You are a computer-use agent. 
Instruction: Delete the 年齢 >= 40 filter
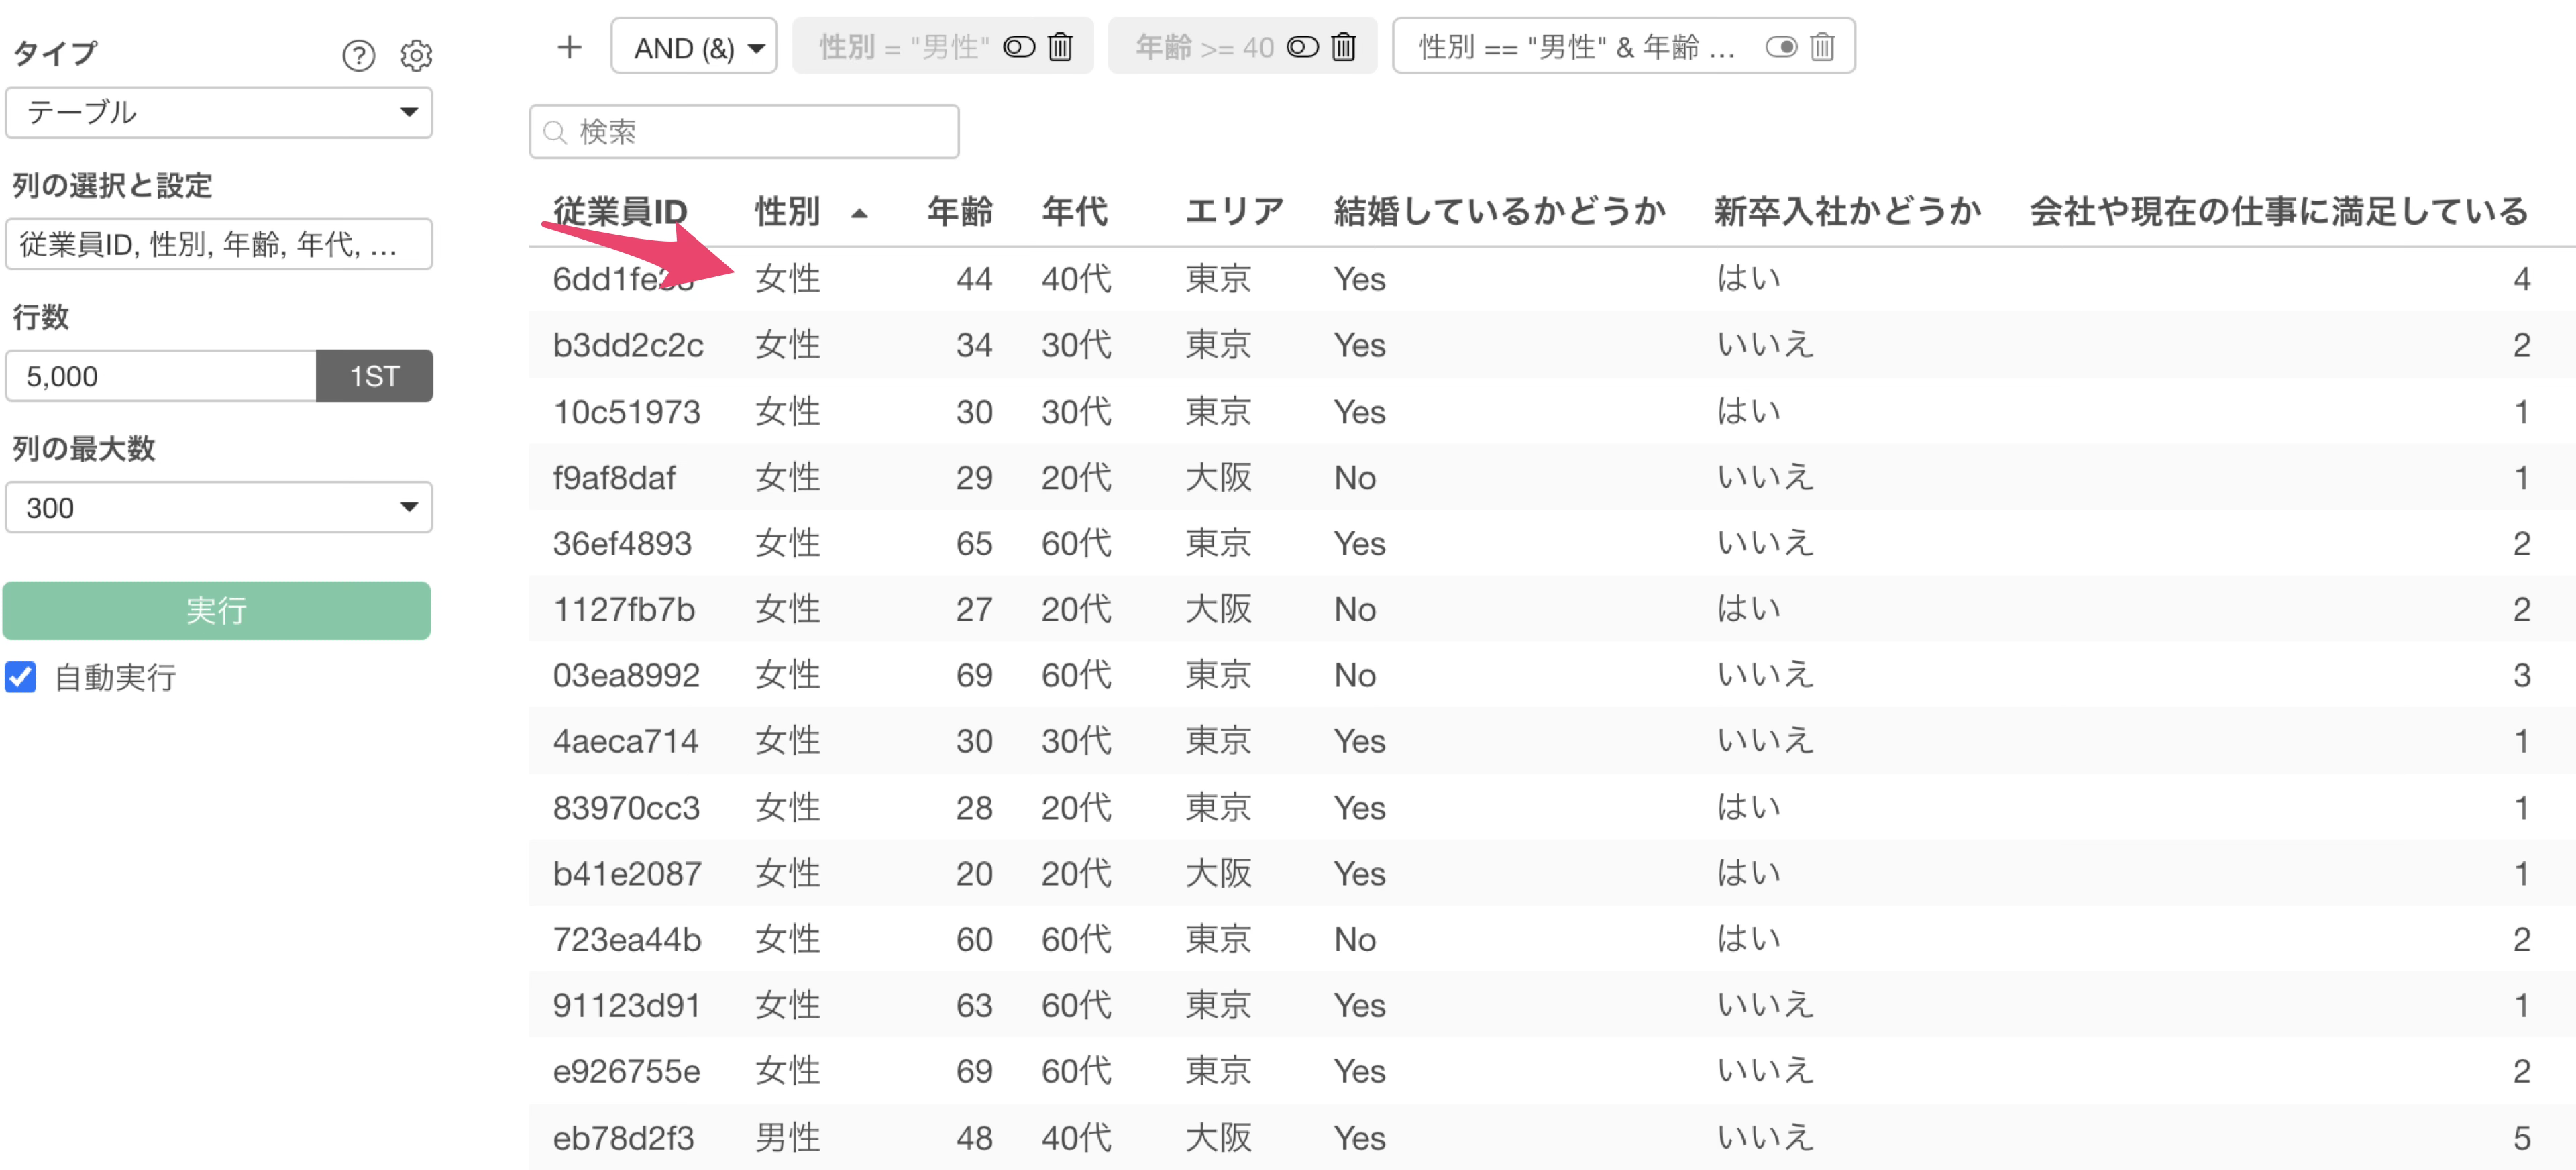(x=1343, y=47)
